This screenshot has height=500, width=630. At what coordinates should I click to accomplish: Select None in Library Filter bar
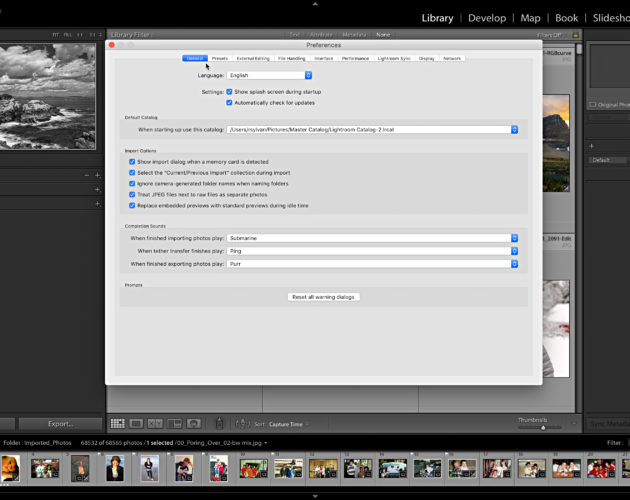click(x=383, y=35)
